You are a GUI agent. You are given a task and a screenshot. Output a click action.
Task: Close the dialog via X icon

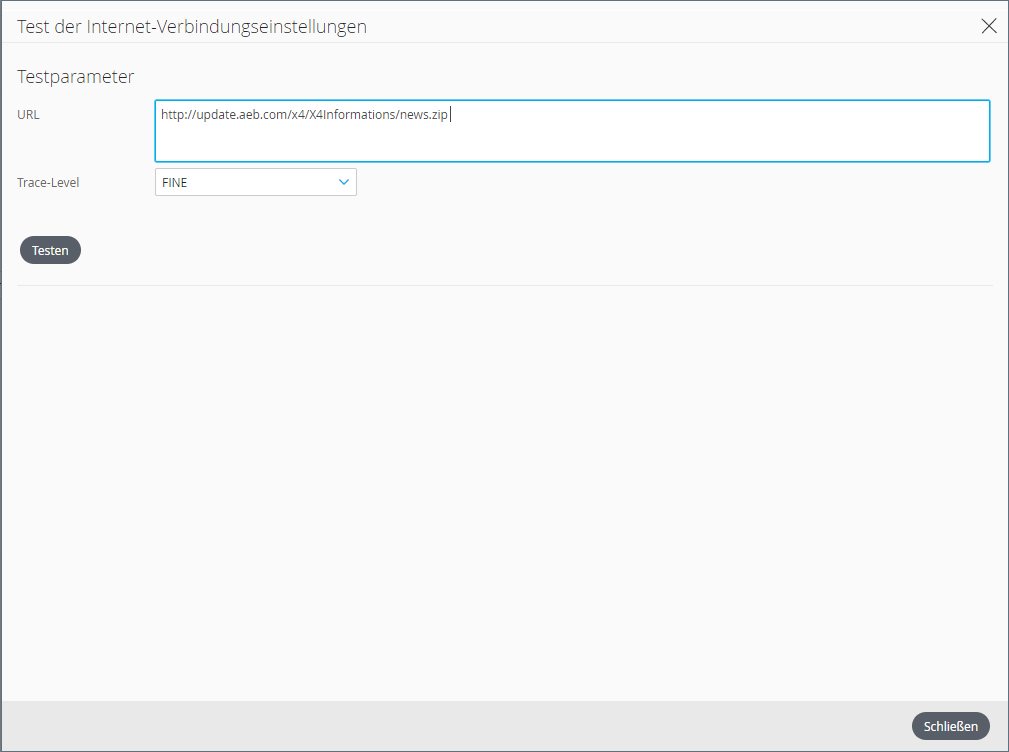tap(989, 26)
